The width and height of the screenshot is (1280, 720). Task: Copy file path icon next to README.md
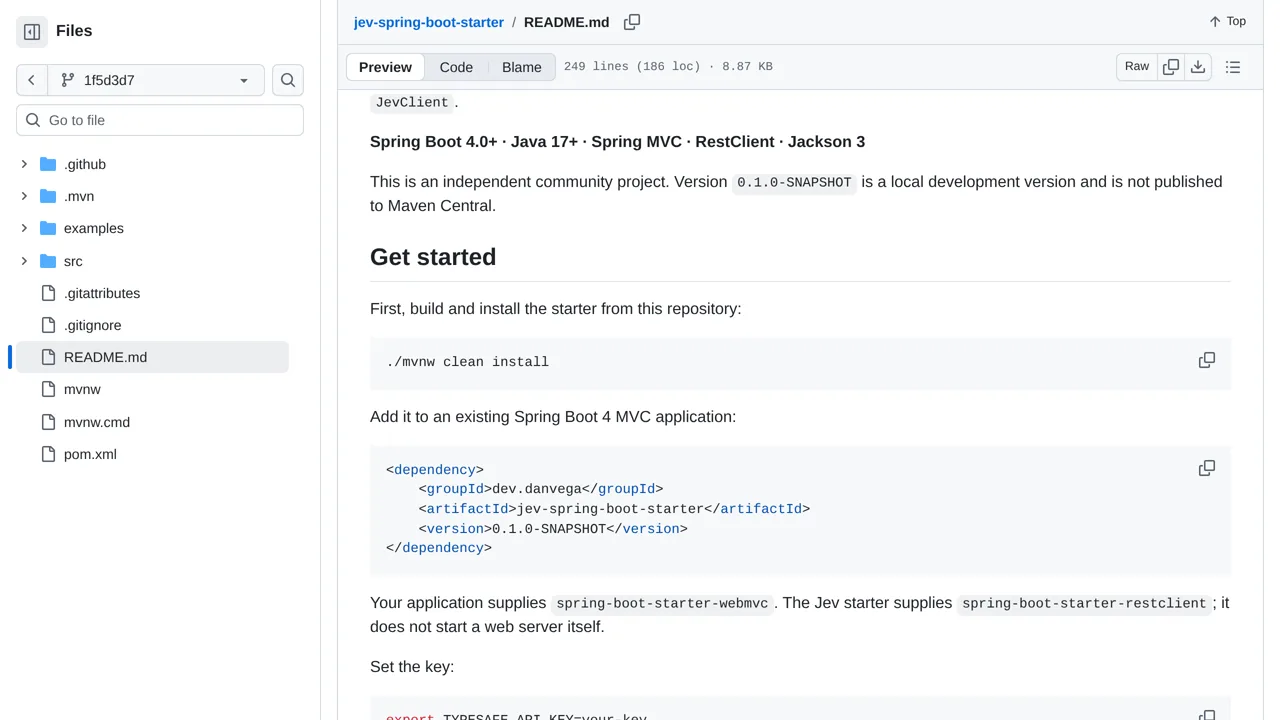click(632, 22)
